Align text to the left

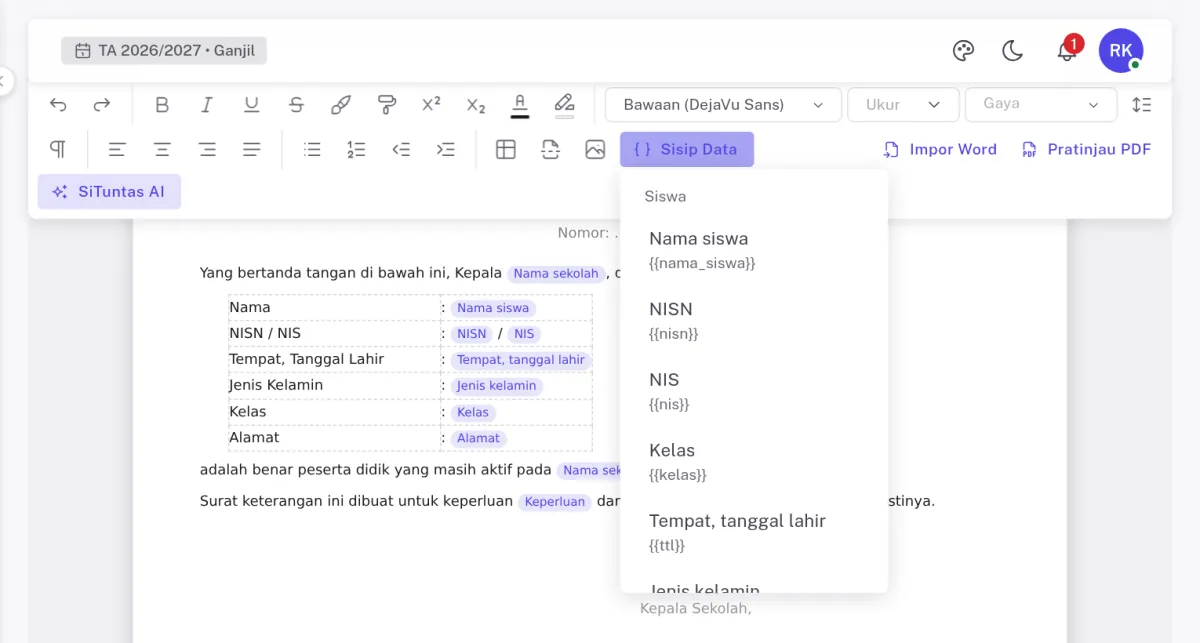(117, 150)
